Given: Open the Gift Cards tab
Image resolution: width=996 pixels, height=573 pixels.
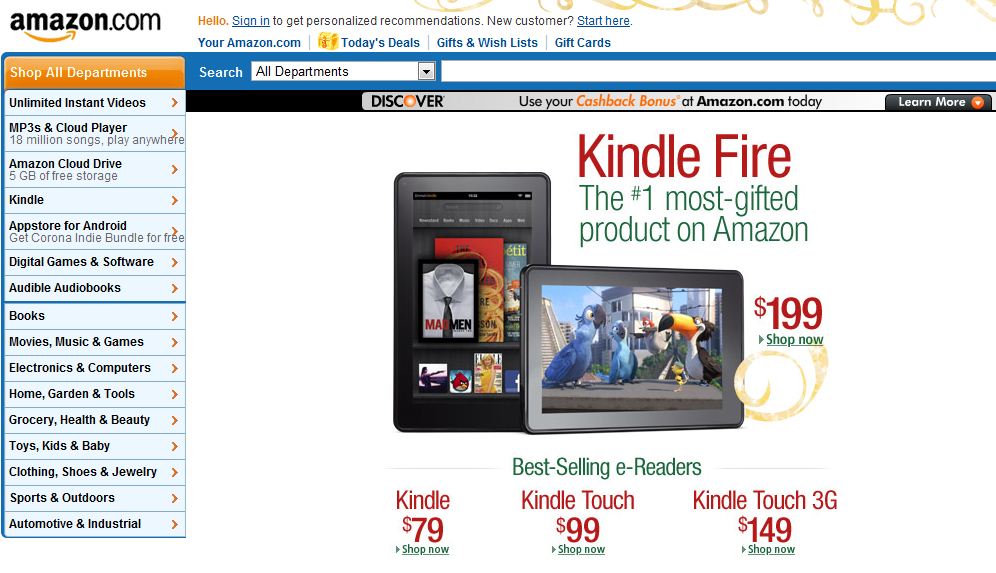Looking at the screenshot, I should click(582, 43).
